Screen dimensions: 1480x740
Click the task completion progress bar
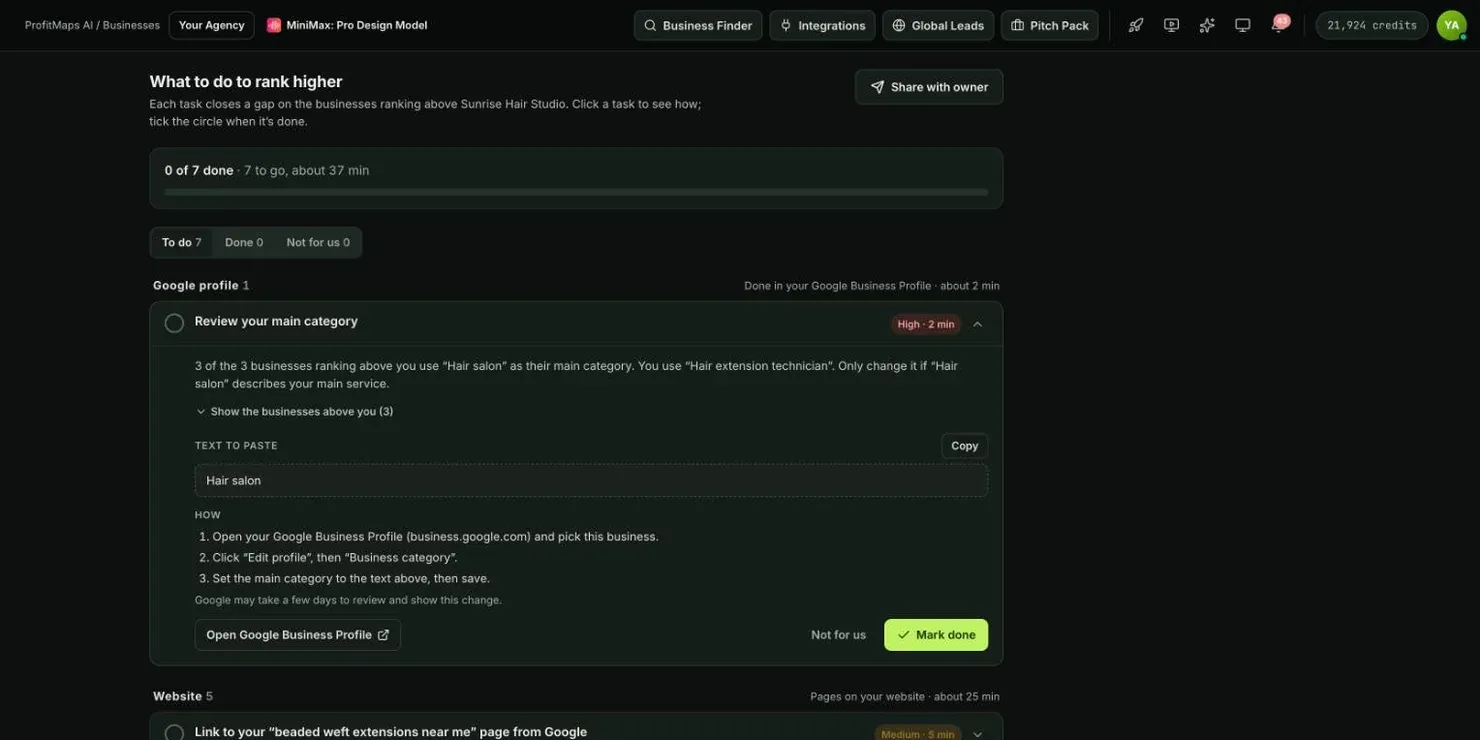point(576,192)
